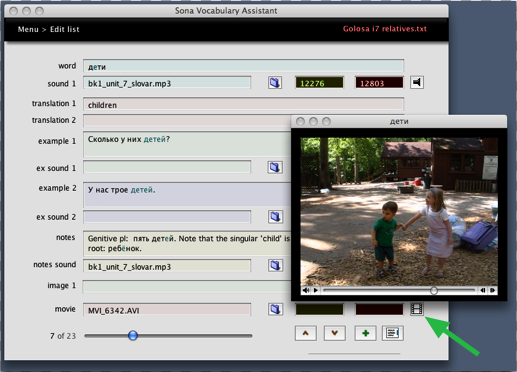Go to previous entry with up arrow
517x372 pixels.
coord(306,333)
